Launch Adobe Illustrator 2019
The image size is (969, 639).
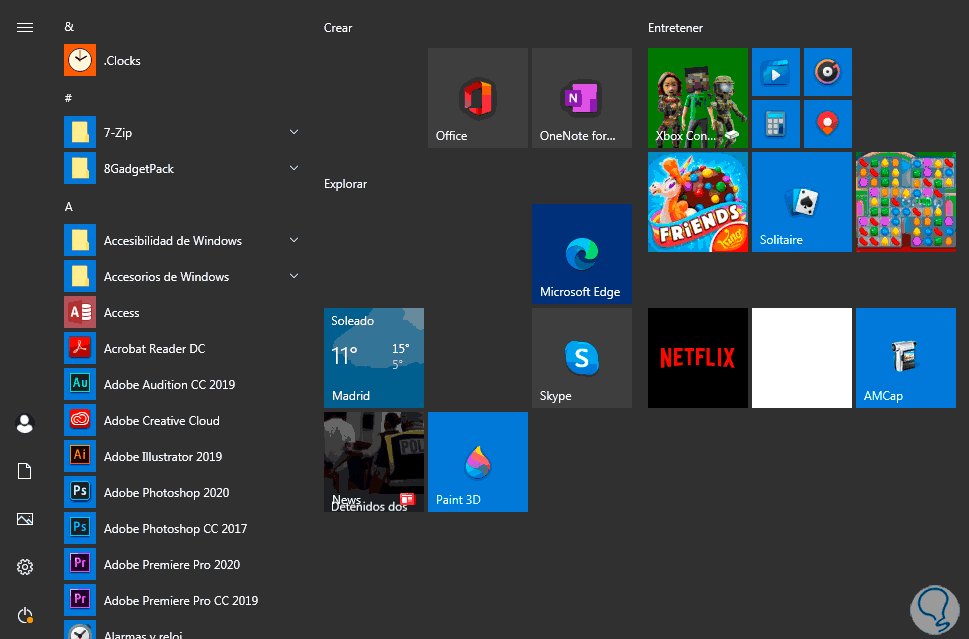click(182, 457)
